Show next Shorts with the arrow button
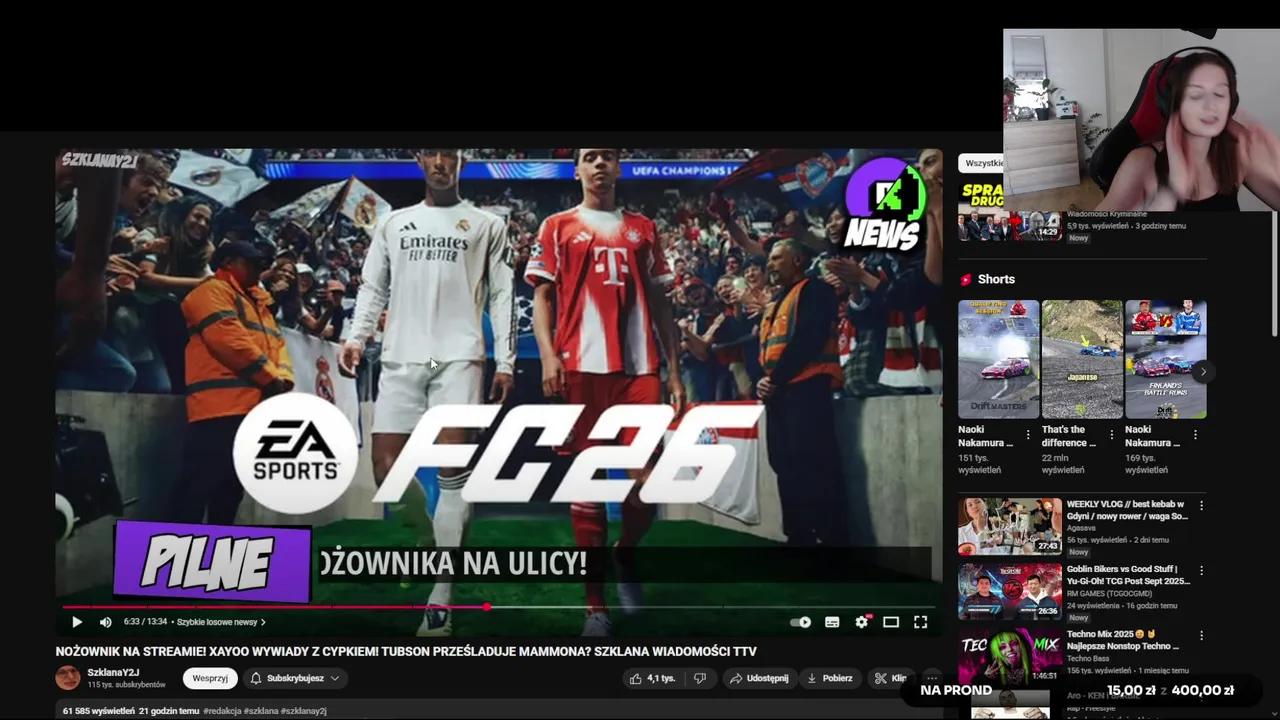The width and height of the screenshot is (1280, 720). [1203, 371]
